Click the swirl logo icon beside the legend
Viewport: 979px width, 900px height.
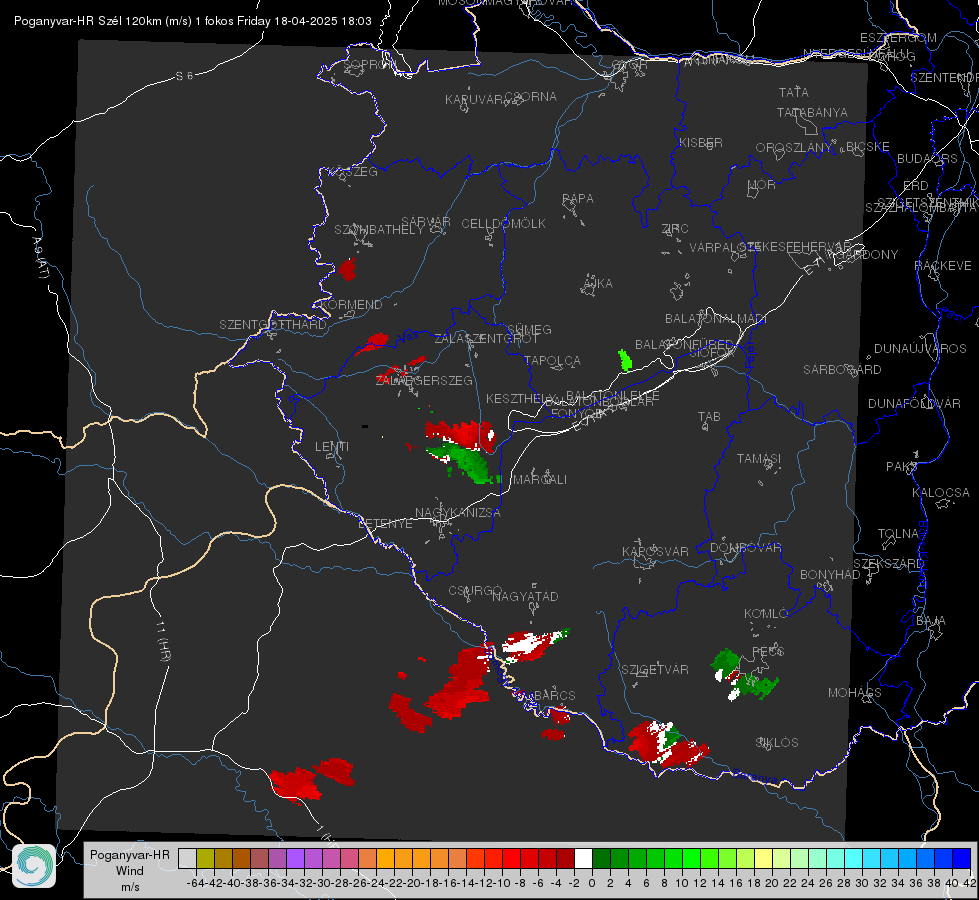pos(34,866)
